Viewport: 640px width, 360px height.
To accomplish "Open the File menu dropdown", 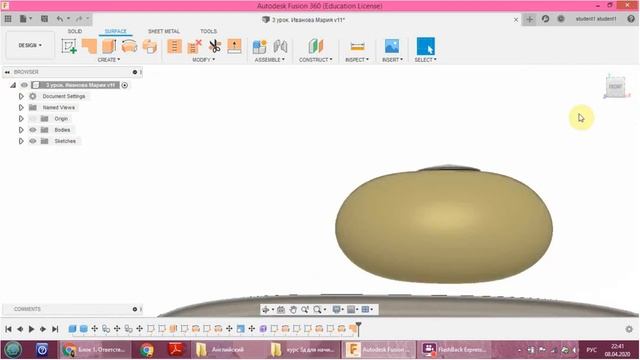I will pos(26,19).
